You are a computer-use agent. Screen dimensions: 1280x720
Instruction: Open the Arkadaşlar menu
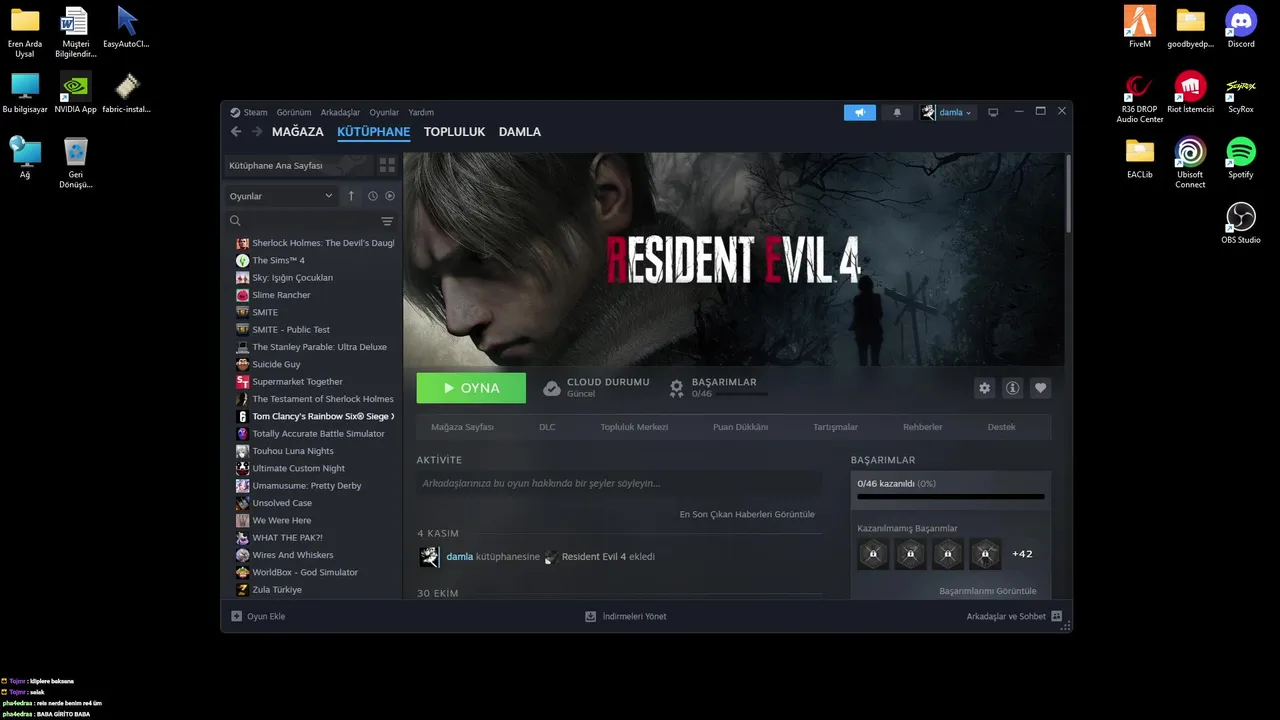[x=340, y=112]
